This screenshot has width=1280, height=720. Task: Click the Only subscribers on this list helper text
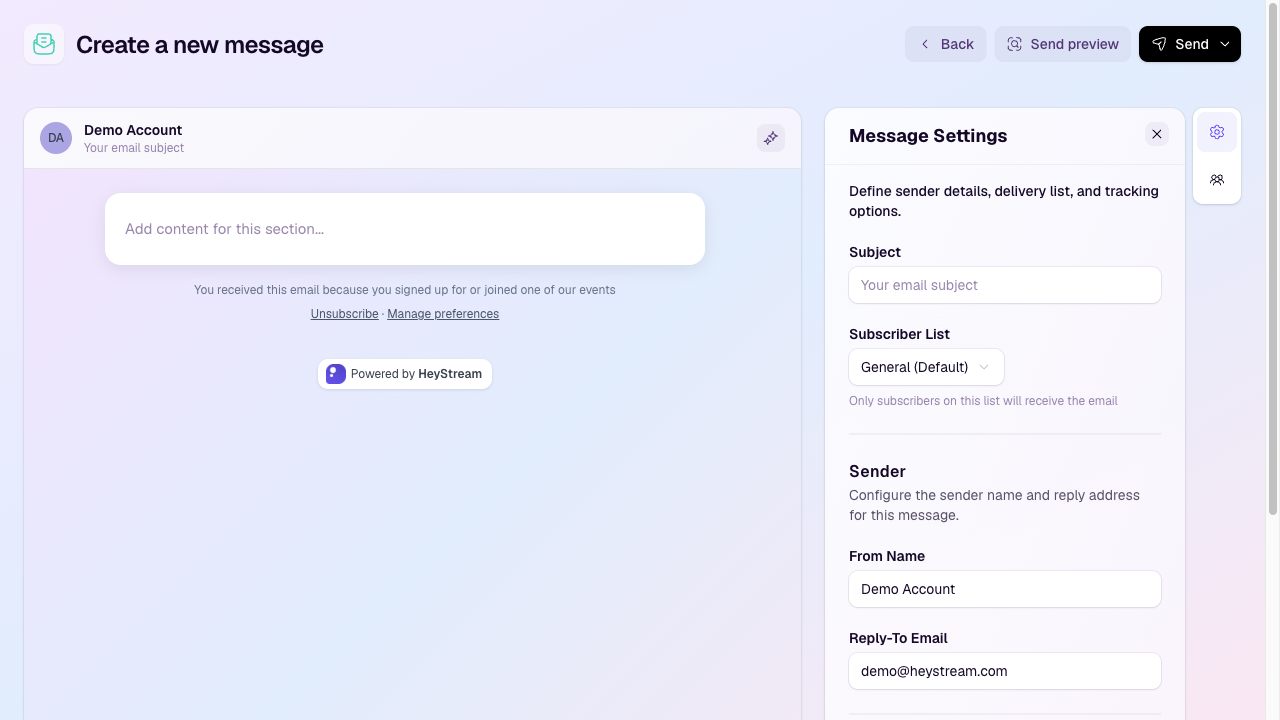tap(983, 401)
